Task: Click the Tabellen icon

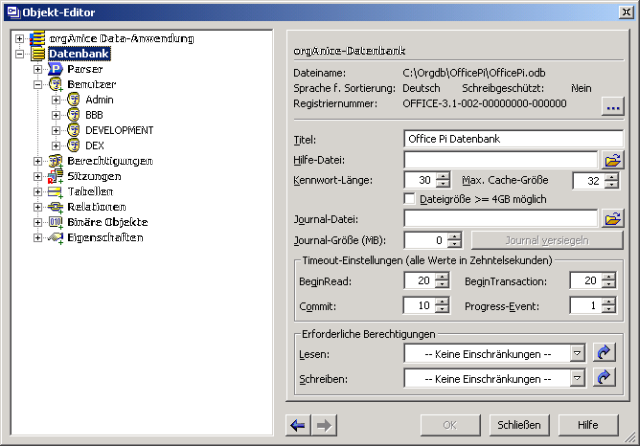Action: click(x=56, y=191)
